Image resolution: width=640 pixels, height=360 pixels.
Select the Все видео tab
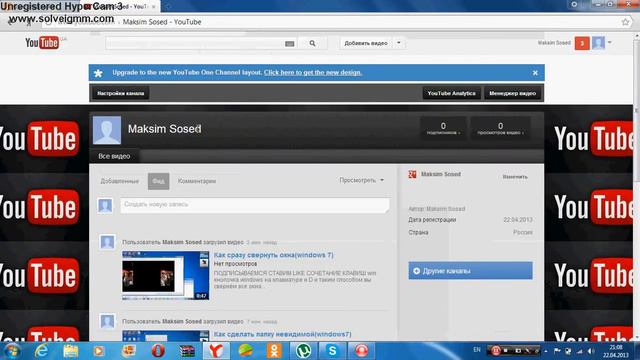click(114, 156)
